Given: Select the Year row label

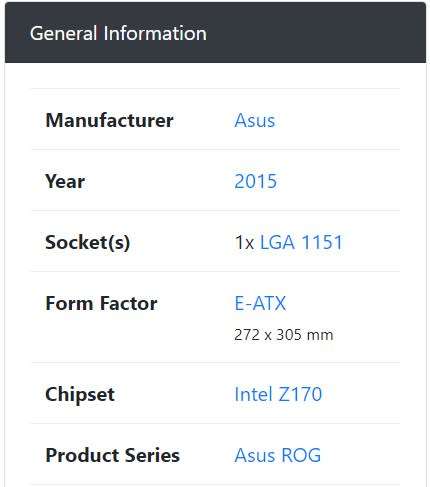Looking at the screenshot, I should click(65, 181).
